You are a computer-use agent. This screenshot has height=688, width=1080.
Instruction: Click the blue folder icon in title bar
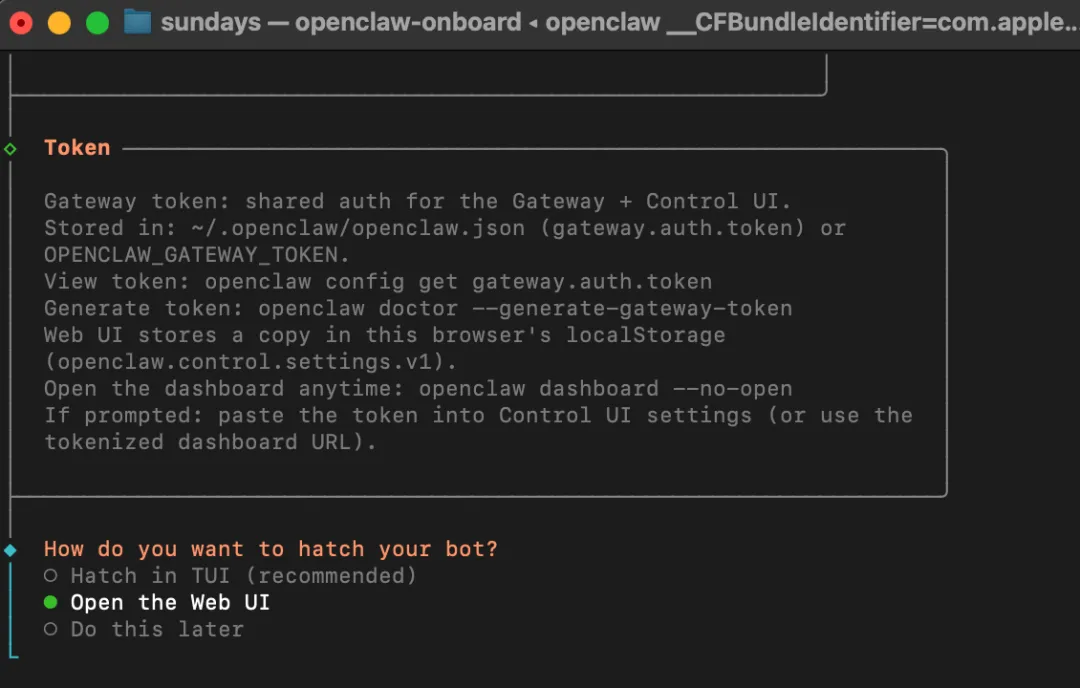pyautogui.click(x=137, y=22)
